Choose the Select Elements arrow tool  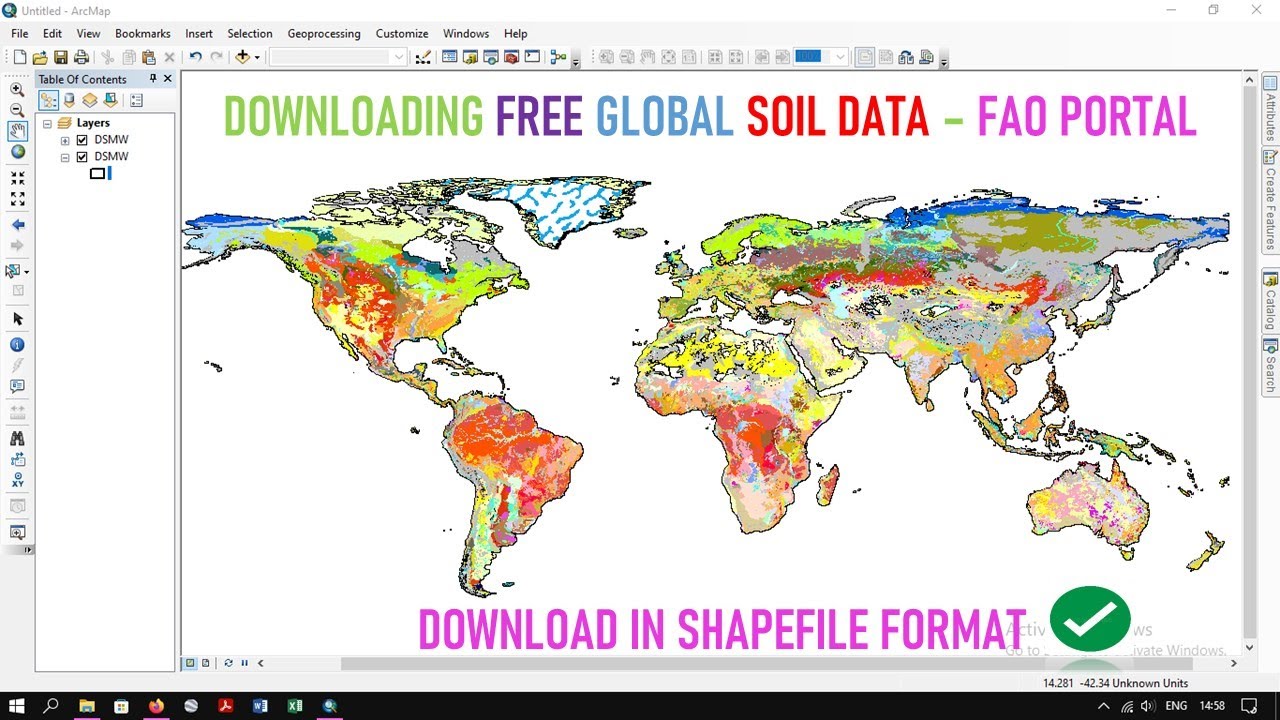[x=17, y=319]
